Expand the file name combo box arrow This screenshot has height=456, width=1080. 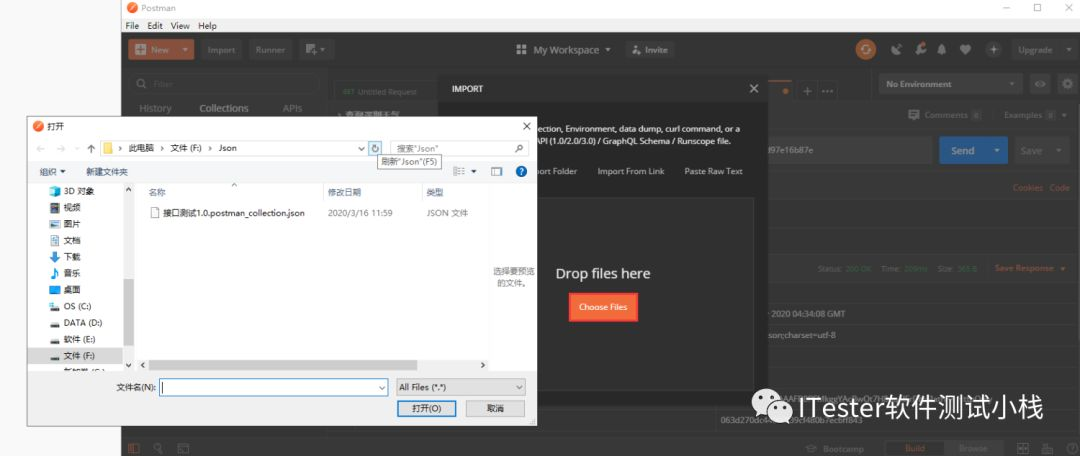382,388
